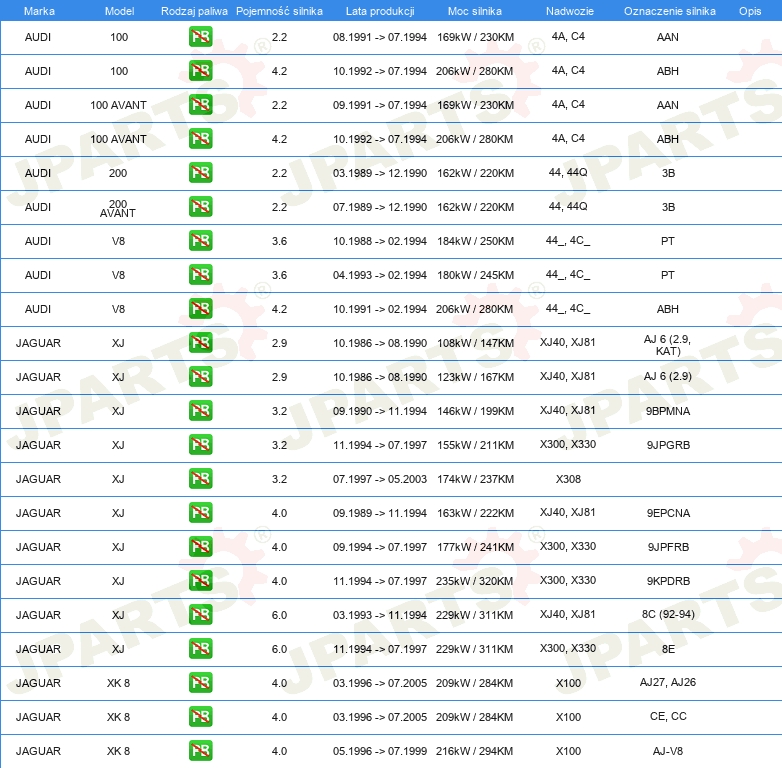
Task: Click fuel icon for XK 8 CE, CC row
Action: tap(200, 717)
